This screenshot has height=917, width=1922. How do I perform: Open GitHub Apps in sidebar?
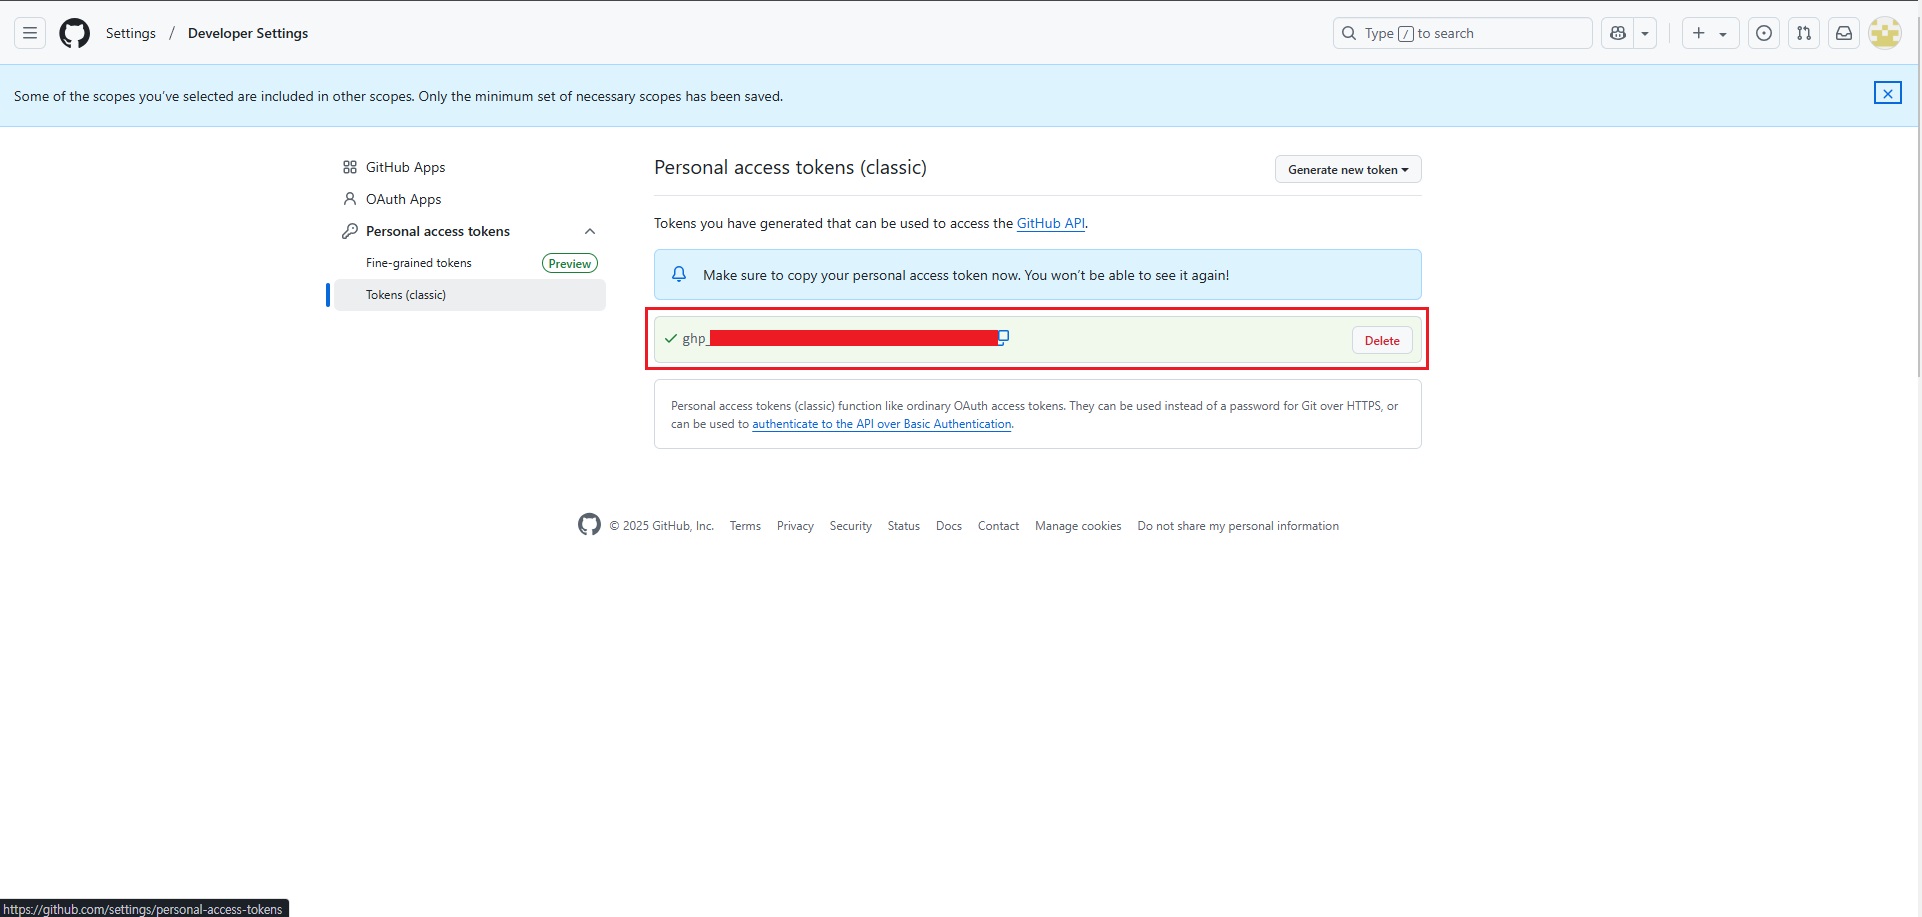[x=405, y=167]
